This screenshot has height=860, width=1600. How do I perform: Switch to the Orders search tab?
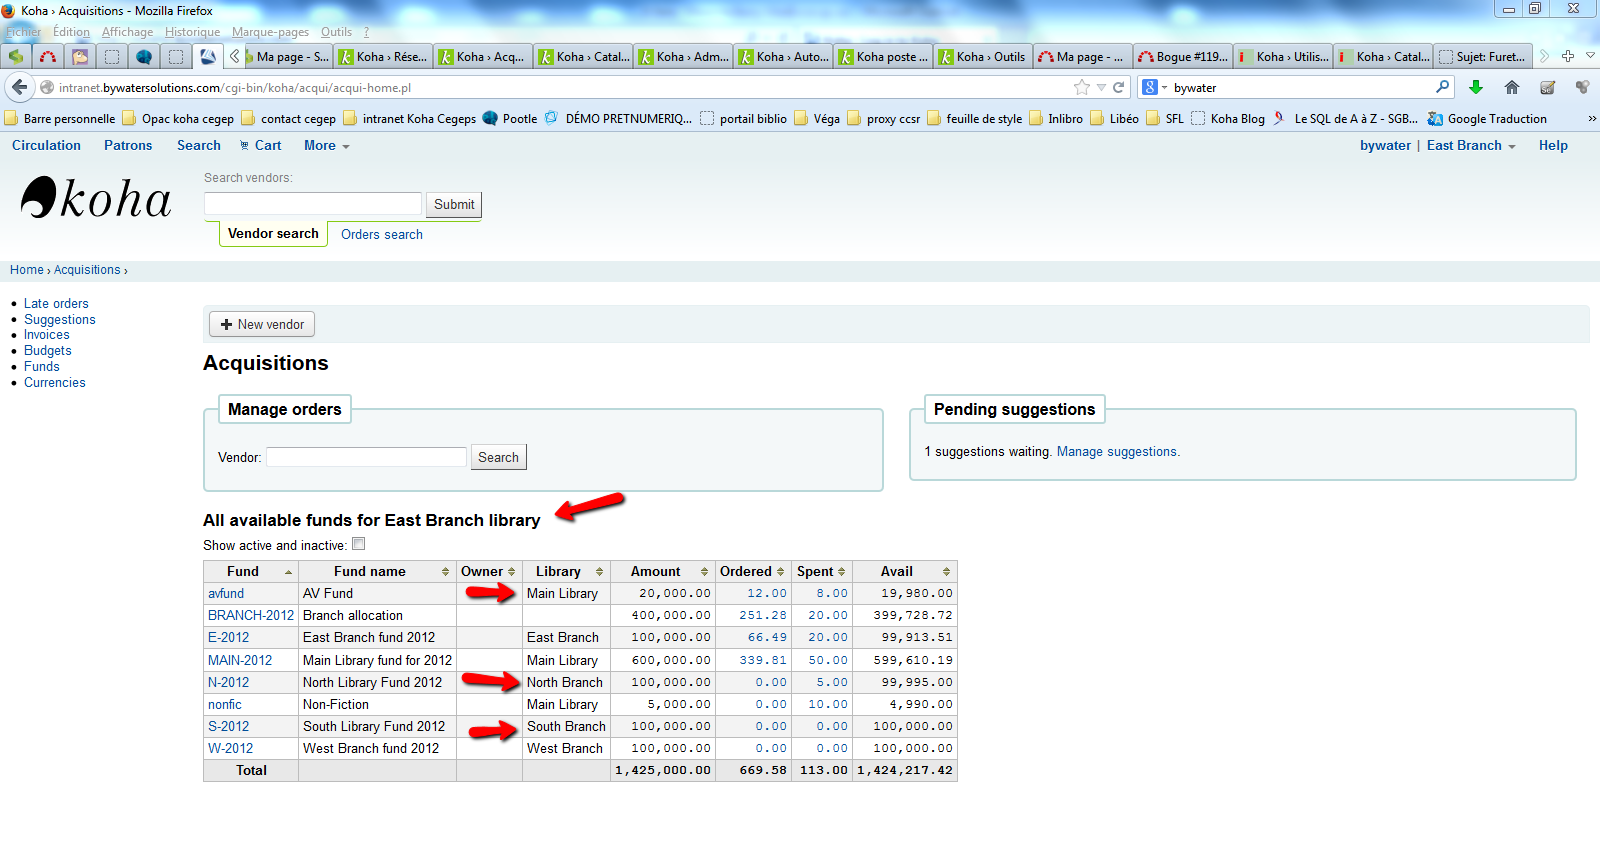382,234
